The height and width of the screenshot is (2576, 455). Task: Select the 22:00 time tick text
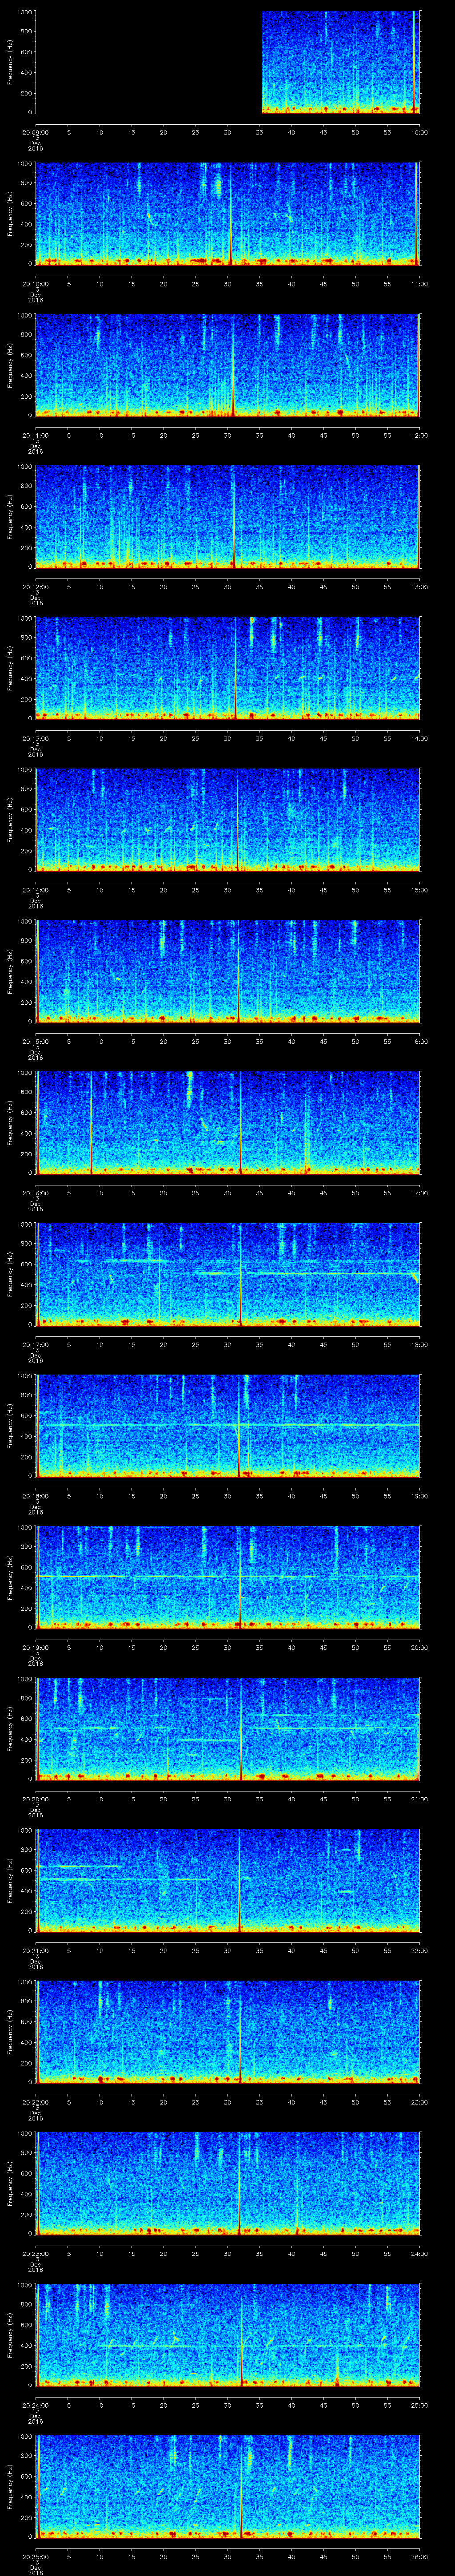pyautogui.click(x=419, y=1950)
